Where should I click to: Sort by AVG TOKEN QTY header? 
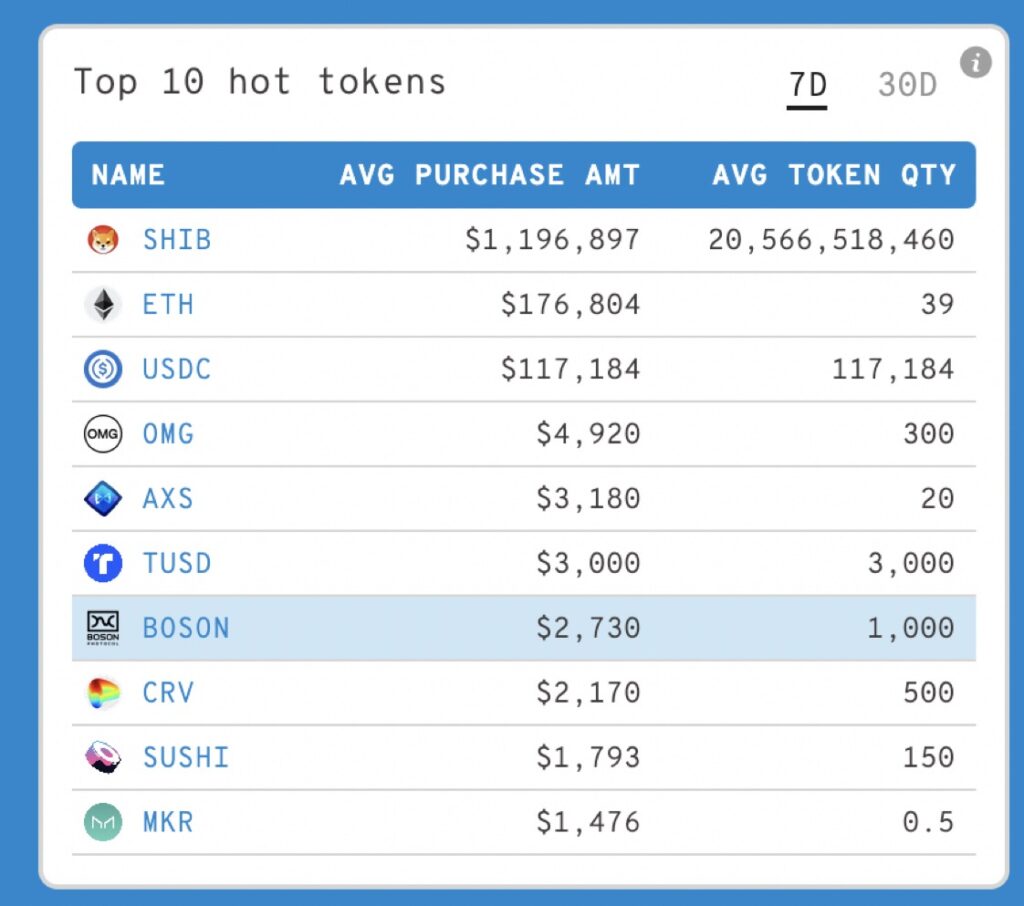click(834, 175)
